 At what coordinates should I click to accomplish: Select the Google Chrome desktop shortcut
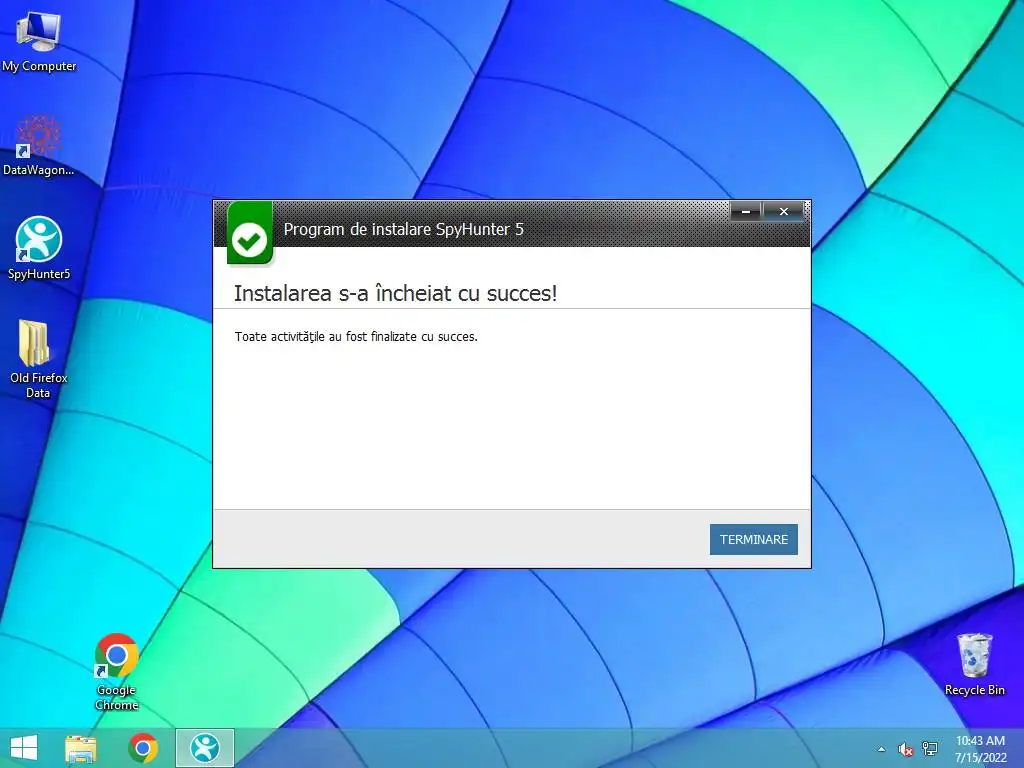point(116,672)
